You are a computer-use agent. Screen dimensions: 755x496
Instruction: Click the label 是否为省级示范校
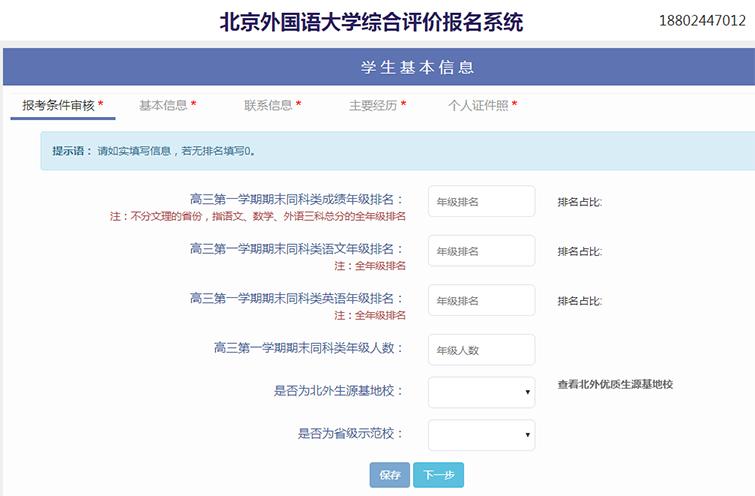(x=350, y=433)
